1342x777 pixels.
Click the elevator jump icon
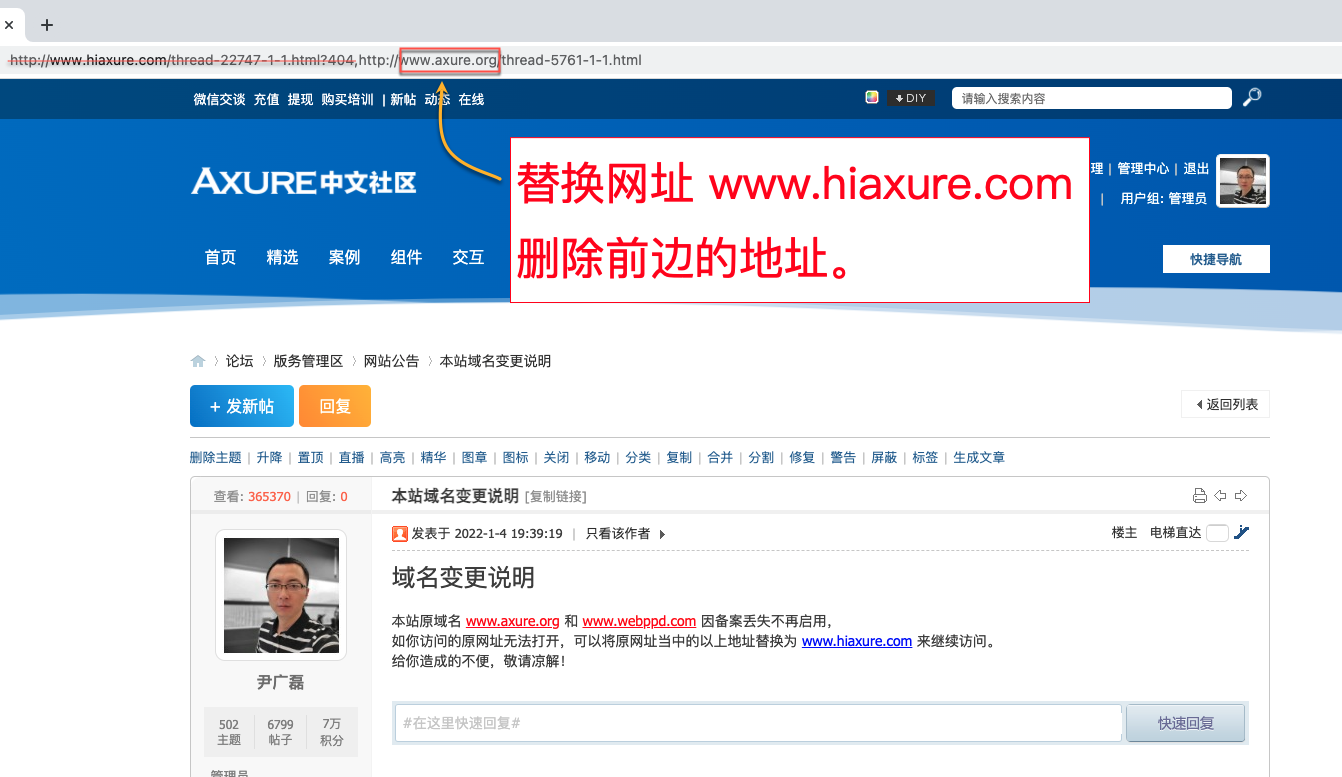click(x=1241, y=533)
